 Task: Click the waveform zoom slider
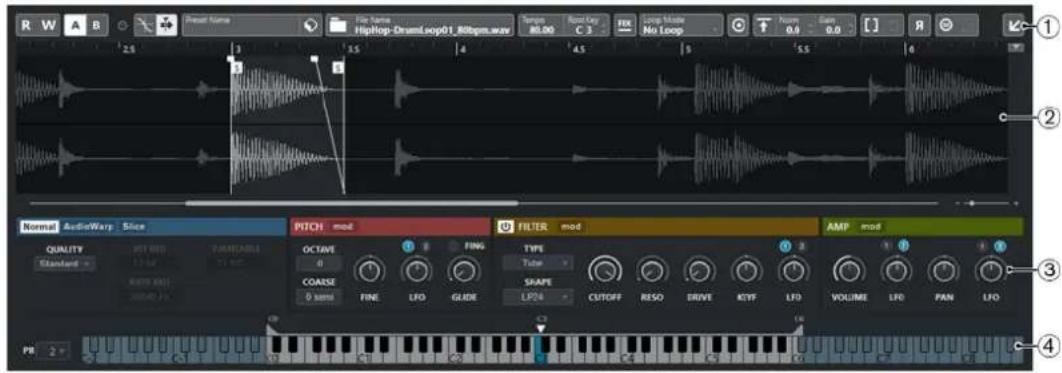point(972,202)
